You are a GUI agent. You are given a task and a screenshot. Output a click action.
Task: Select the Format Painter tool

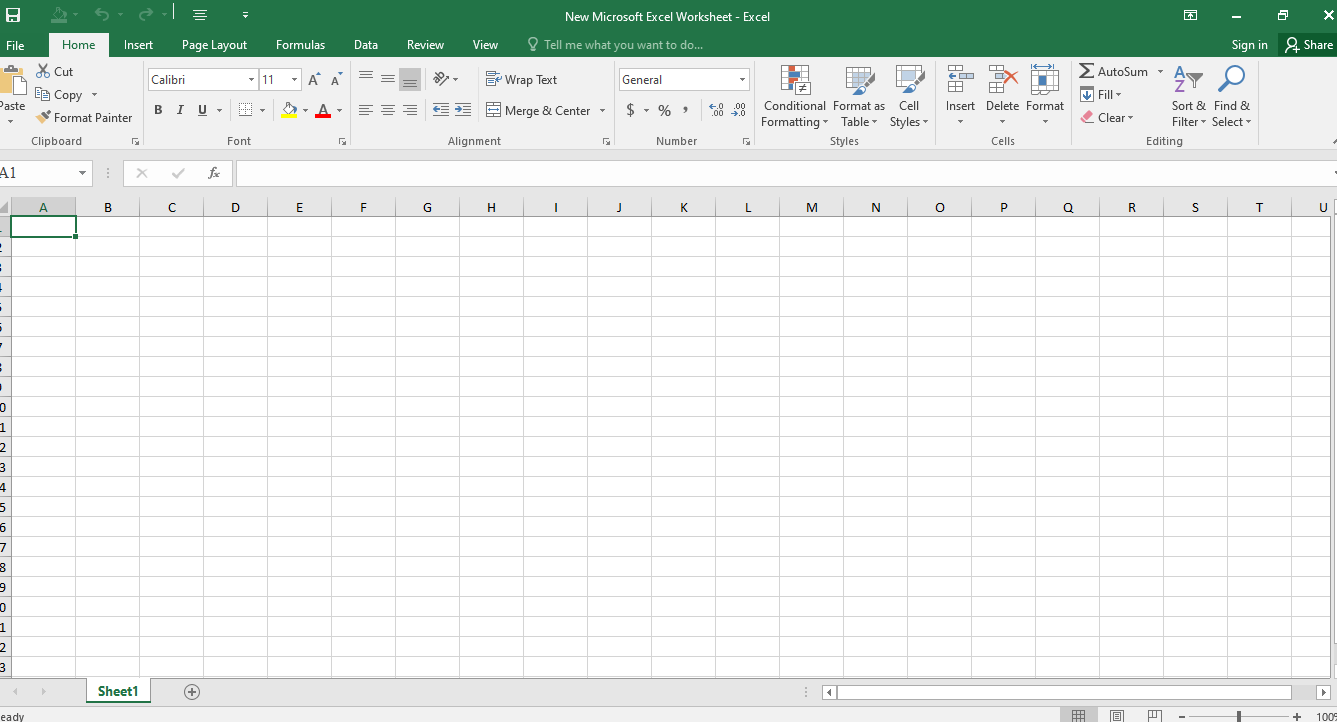coord(84,117)
